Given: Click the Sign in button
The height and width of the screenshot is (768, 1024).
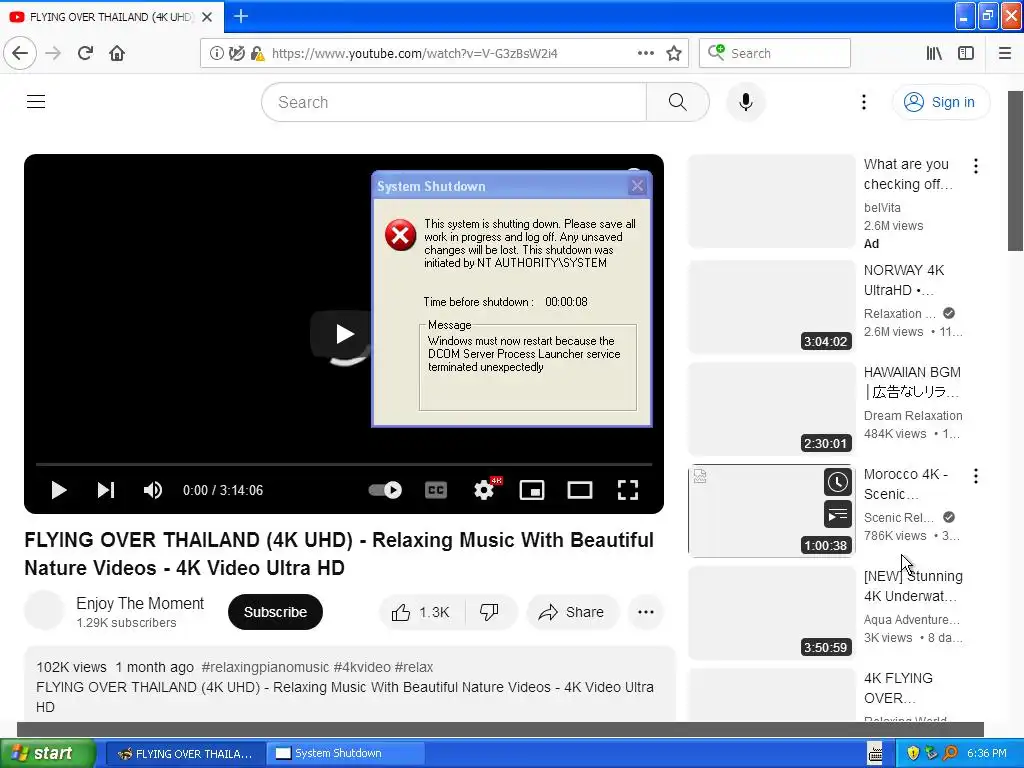Looking at the screenshot, I should (x=940, y=102).
